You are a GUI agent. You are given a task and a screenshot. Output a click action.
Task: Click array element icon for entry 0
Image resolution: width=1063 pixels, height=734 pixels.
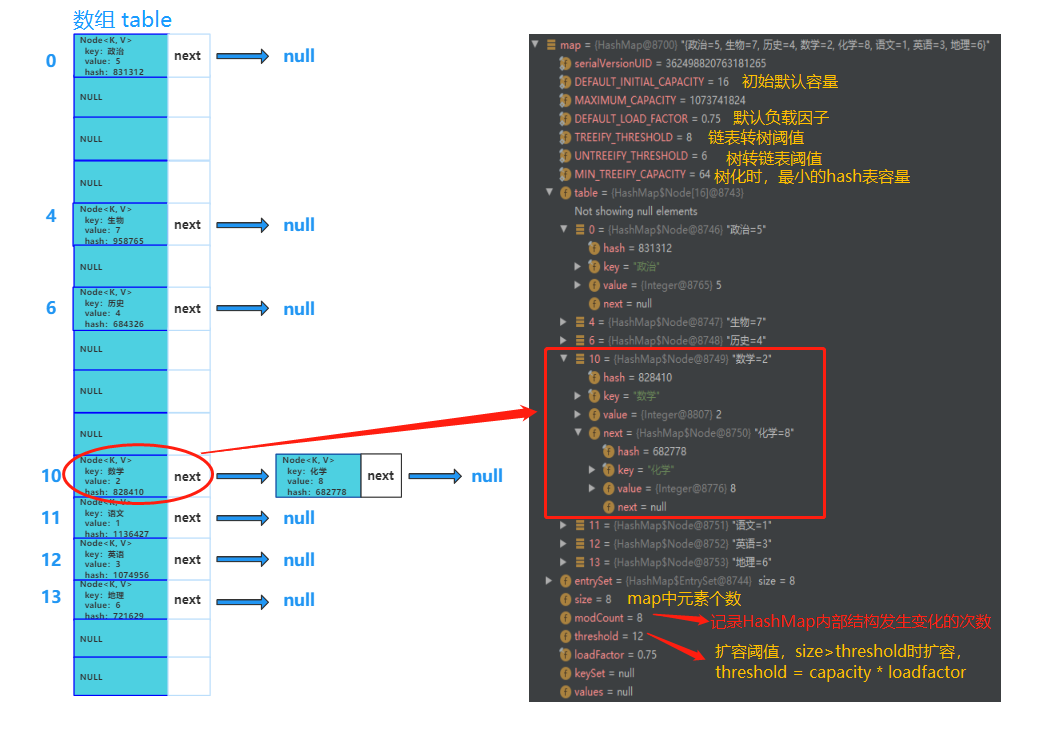pyautogui.click(x=580, y=229)
